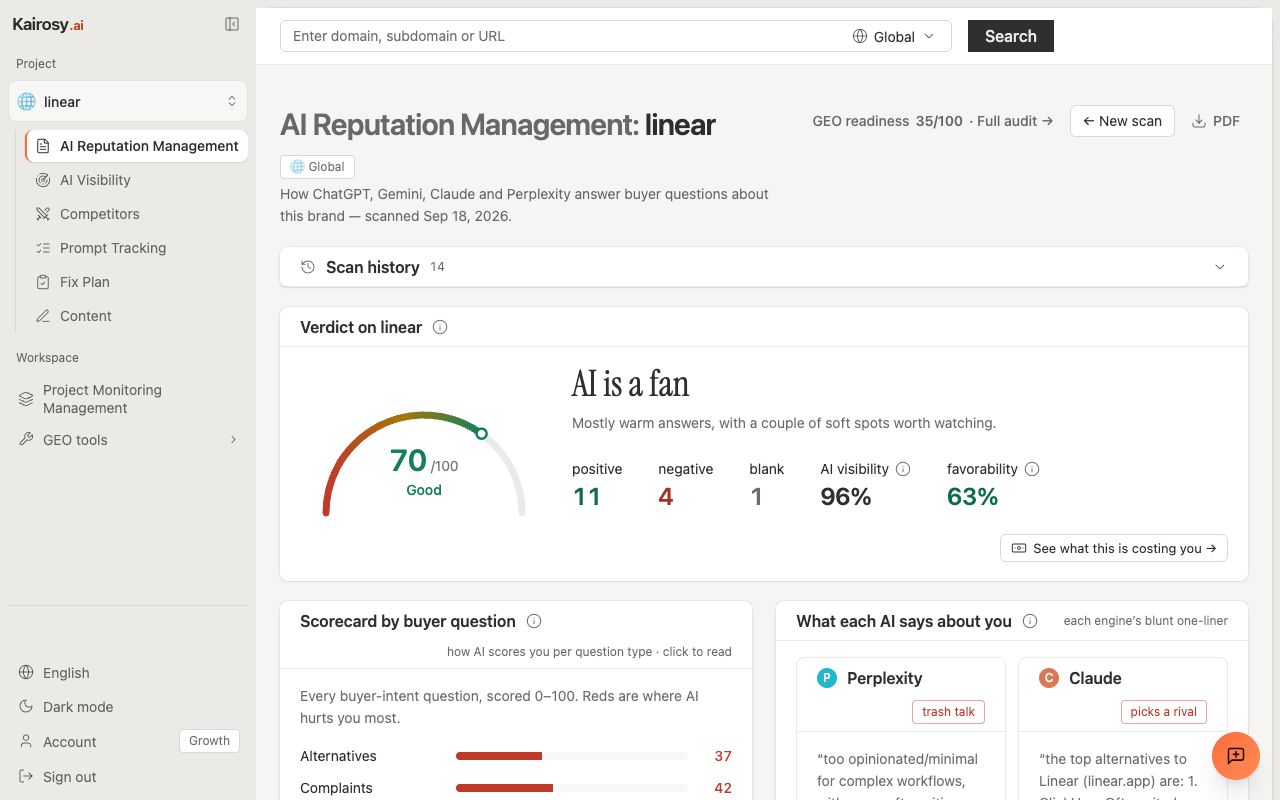
Task: Click the GEO tools wrench icon
Action: (x=27, y=440)
